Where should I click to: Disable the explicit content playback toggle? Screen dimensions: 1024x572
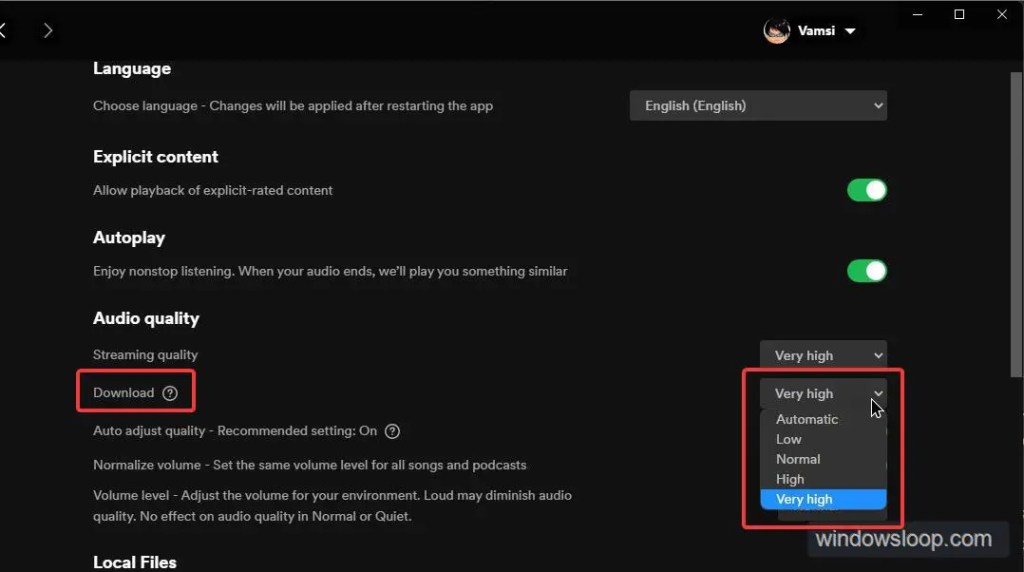pyautogui.click(x=867, y=190)
